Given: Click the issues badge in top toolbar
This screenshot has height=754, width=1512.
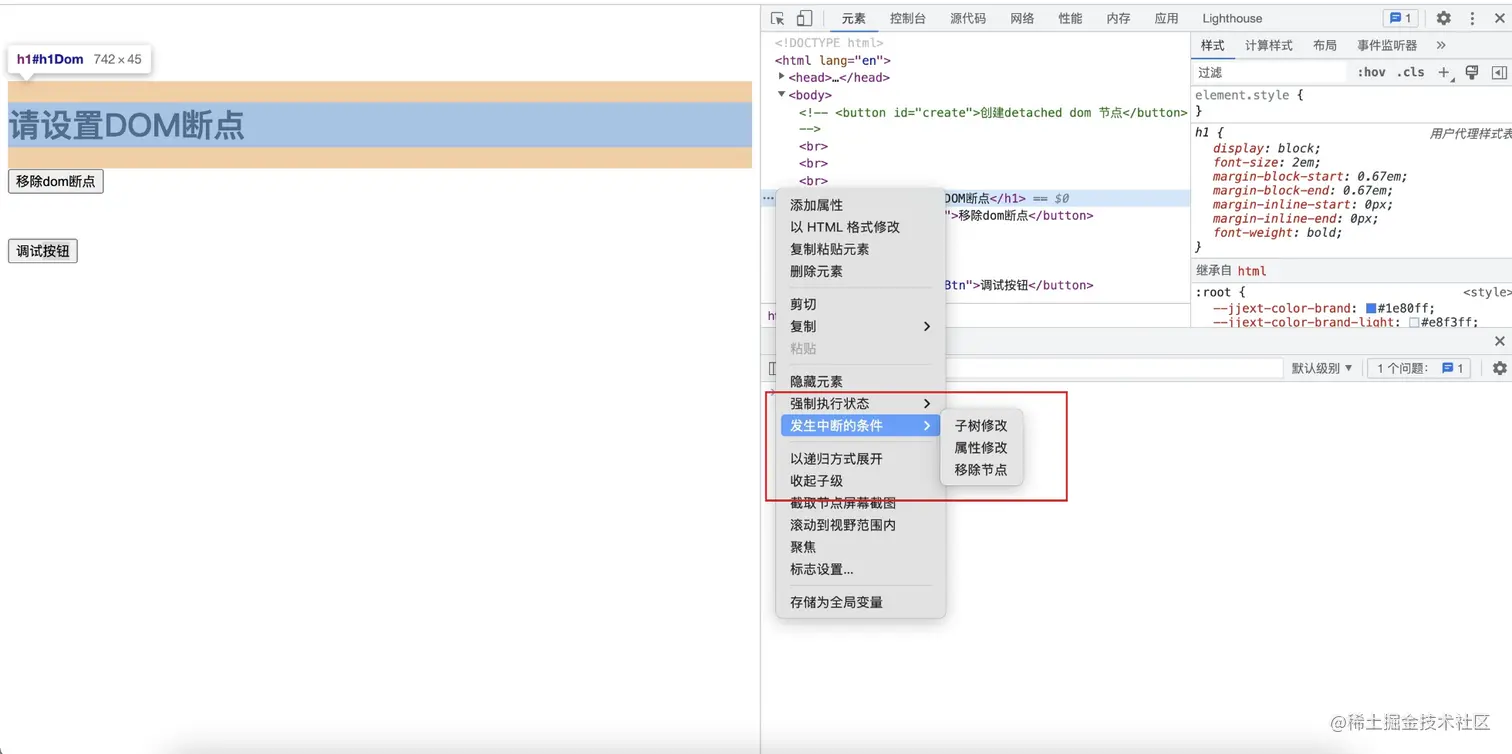Looking at the screenshot, I should pos(1398,18).
